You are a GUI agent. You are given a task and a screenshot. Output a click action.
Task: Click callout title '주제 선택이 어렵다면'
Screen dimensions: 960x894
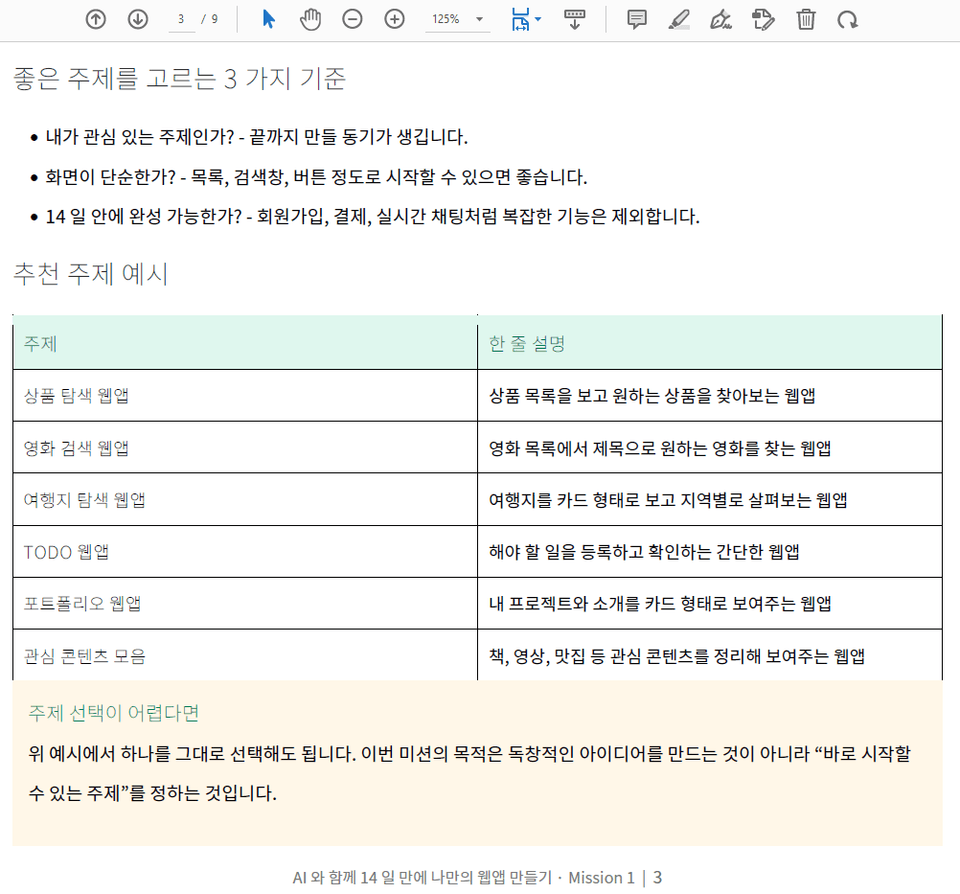114,713
